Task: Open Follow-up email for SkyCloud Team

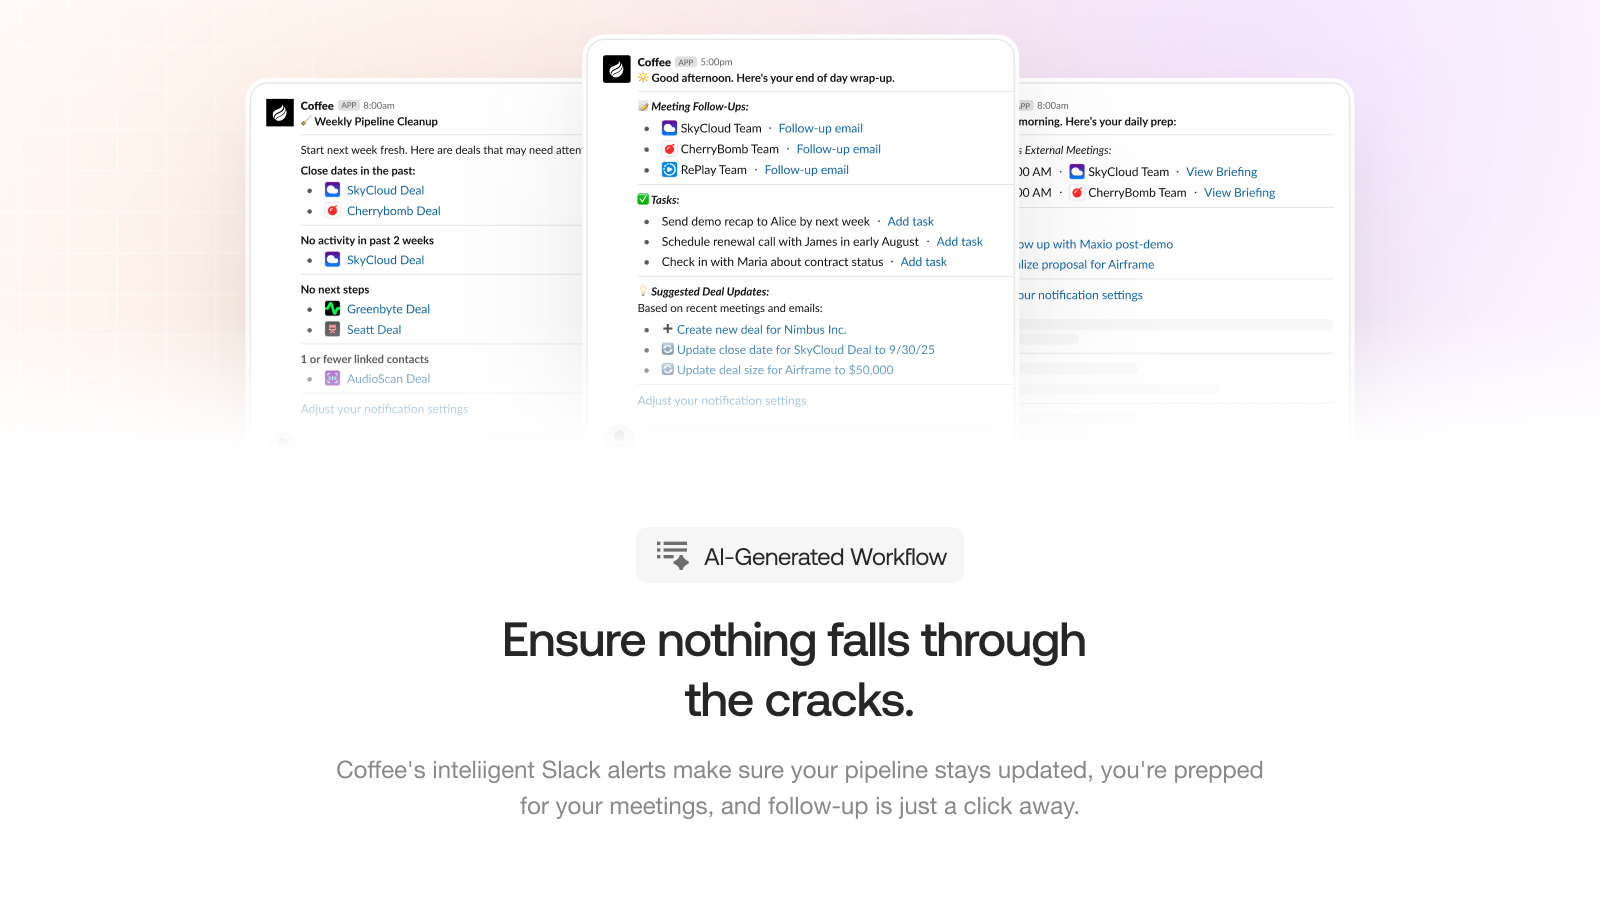Action: (820, 128)
